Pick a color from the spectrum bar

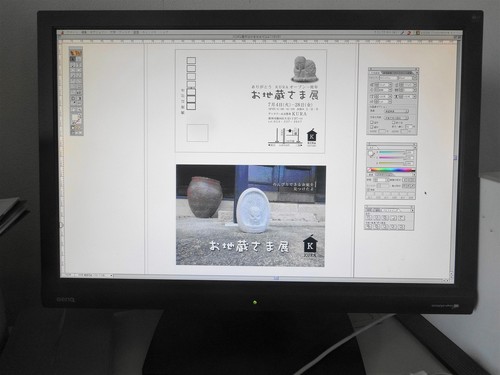coord(391,170)
